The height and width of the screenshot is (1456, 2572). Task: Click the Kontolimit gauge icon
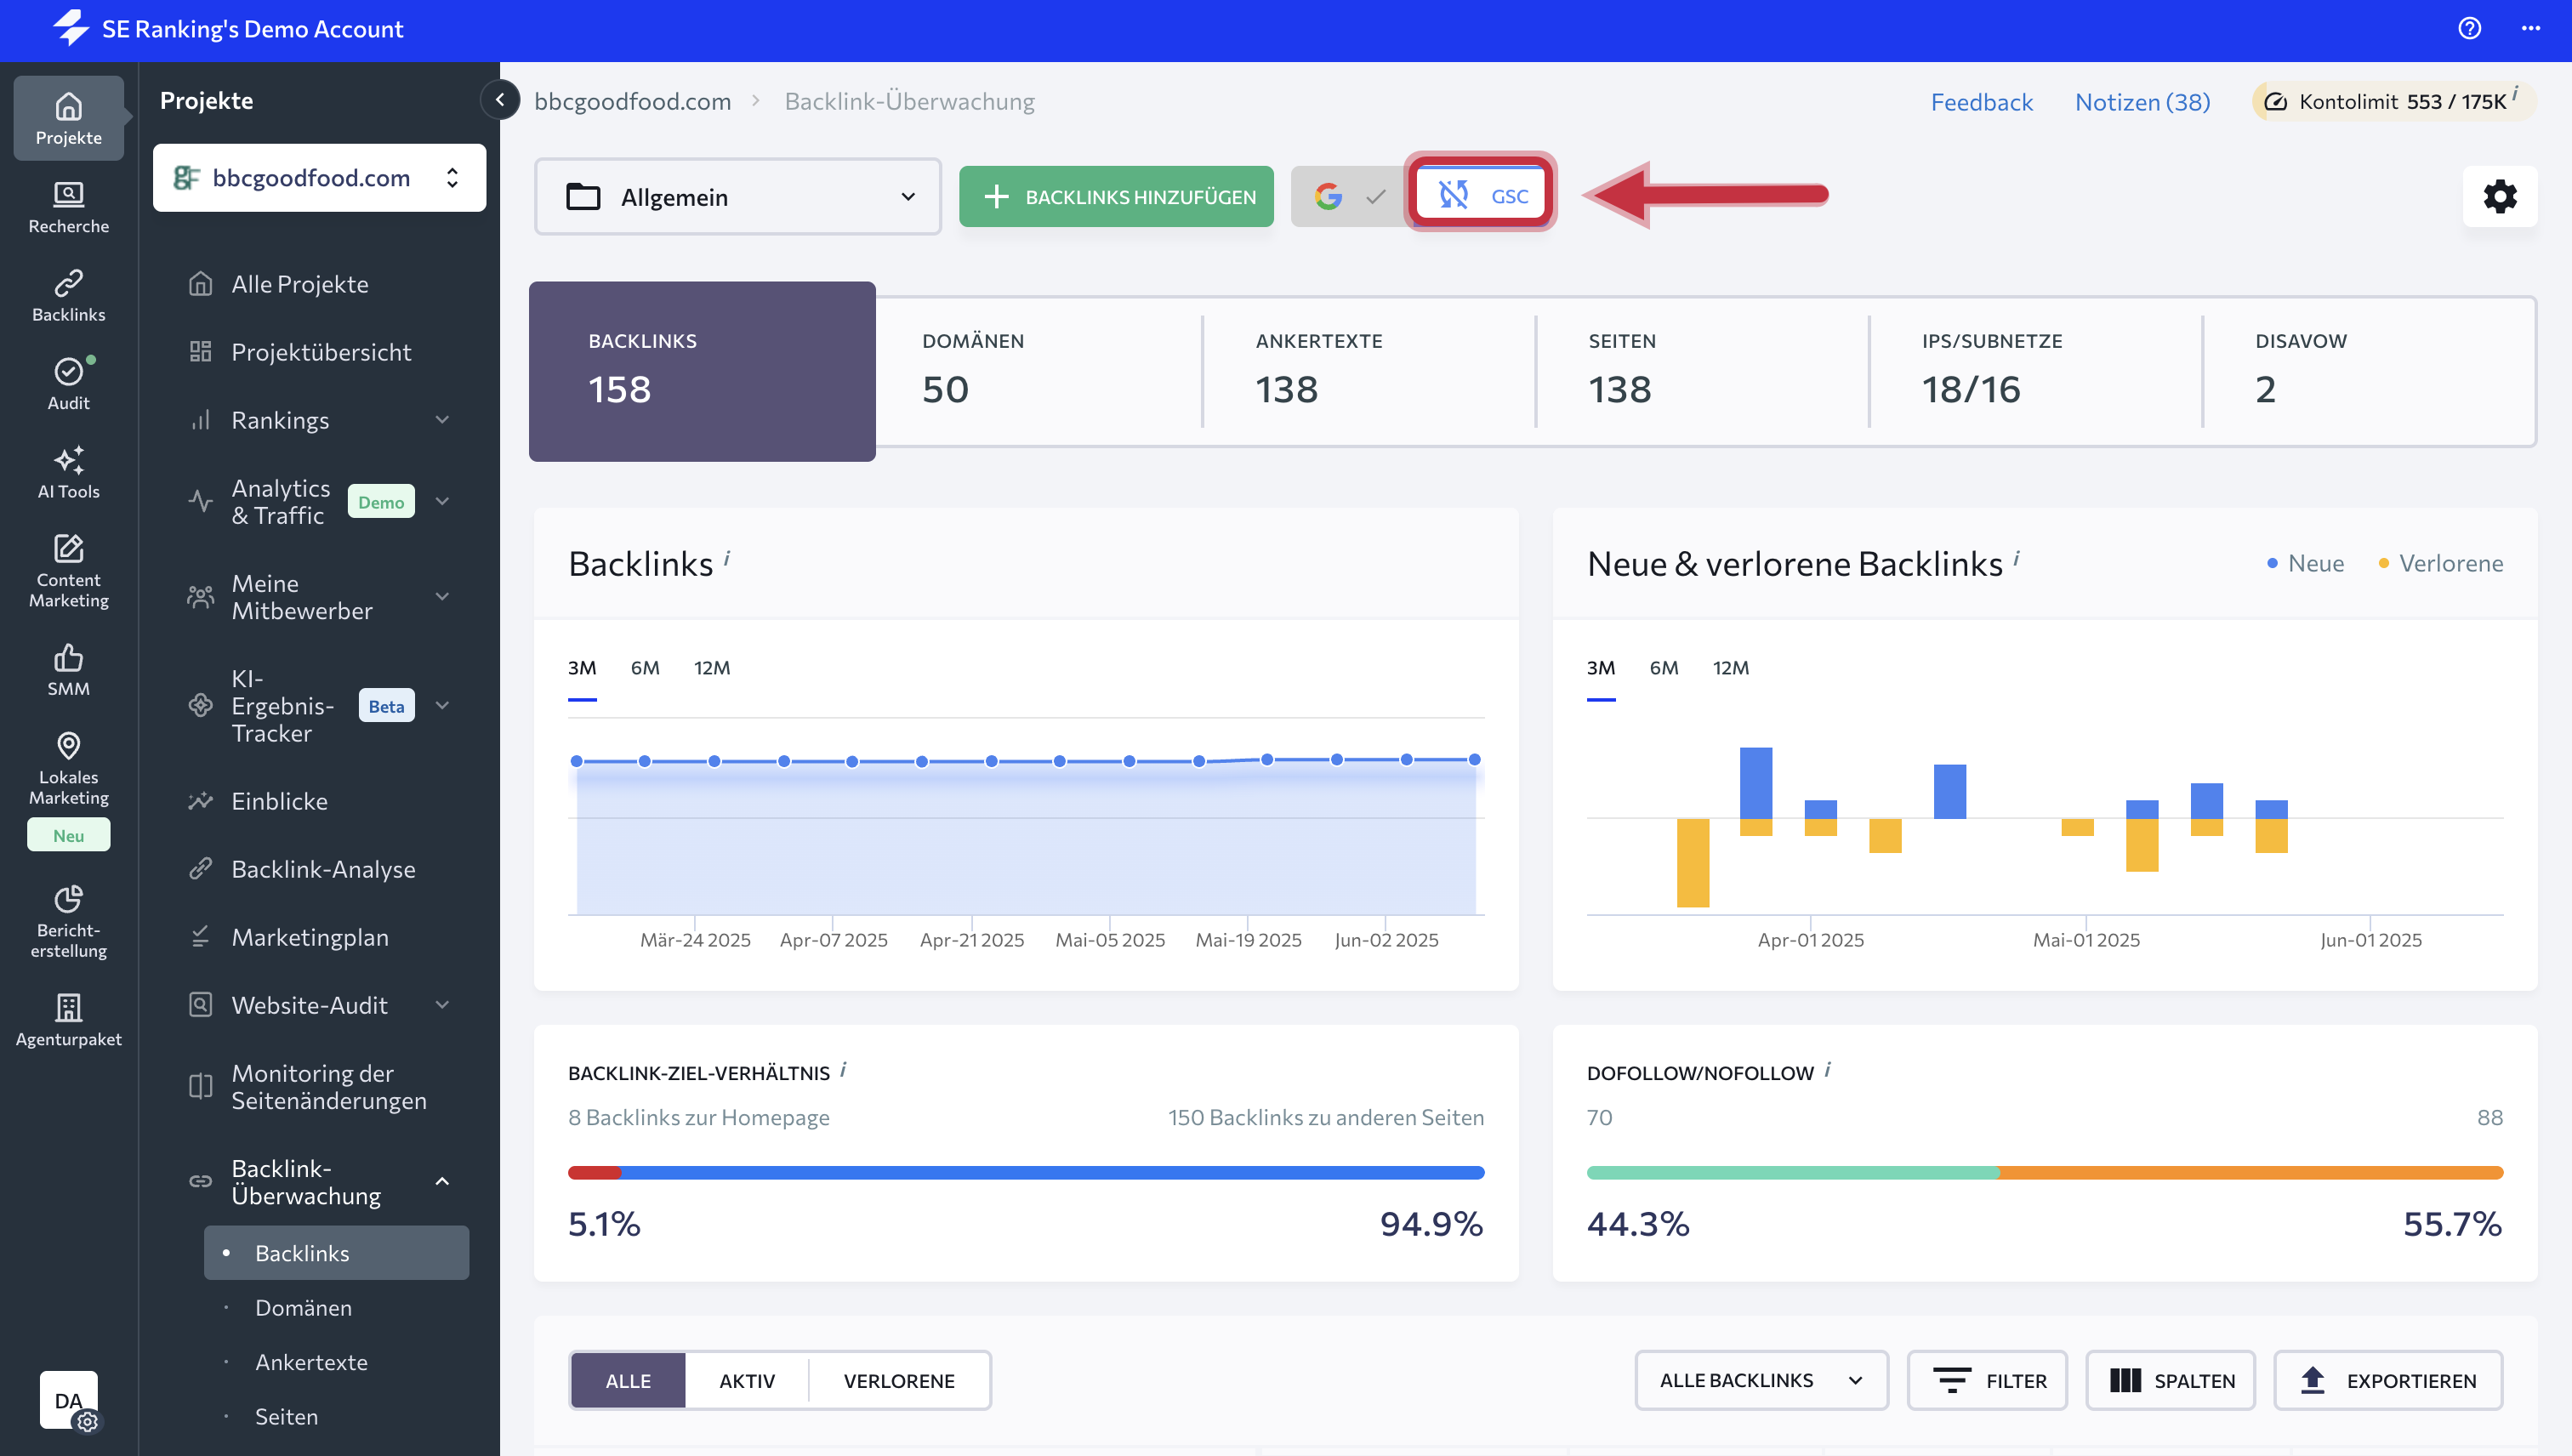(2276, 101)
